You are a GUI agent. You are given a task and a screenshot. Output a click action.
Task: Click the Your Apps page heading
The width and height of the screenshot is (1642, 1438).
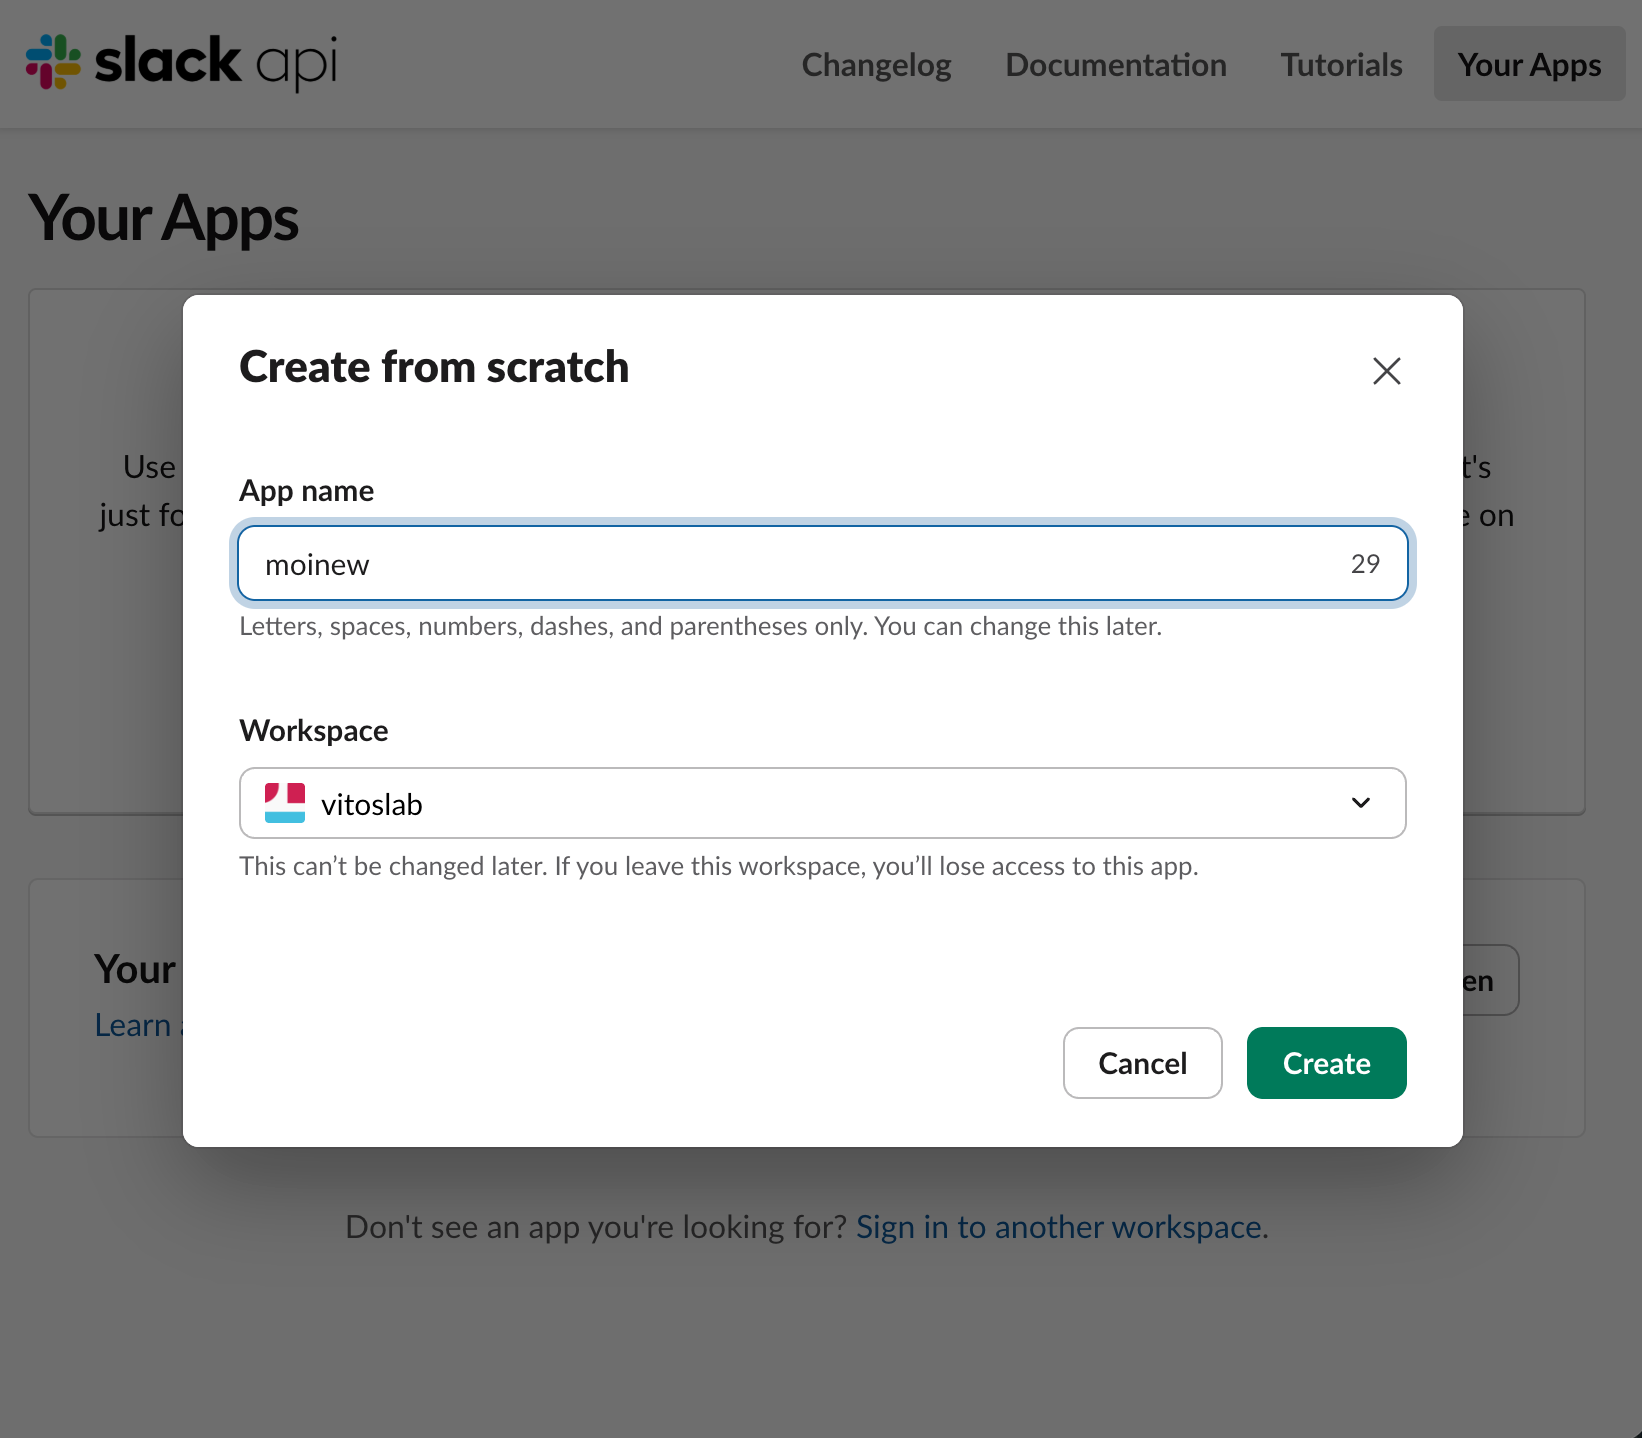[164, 219]
